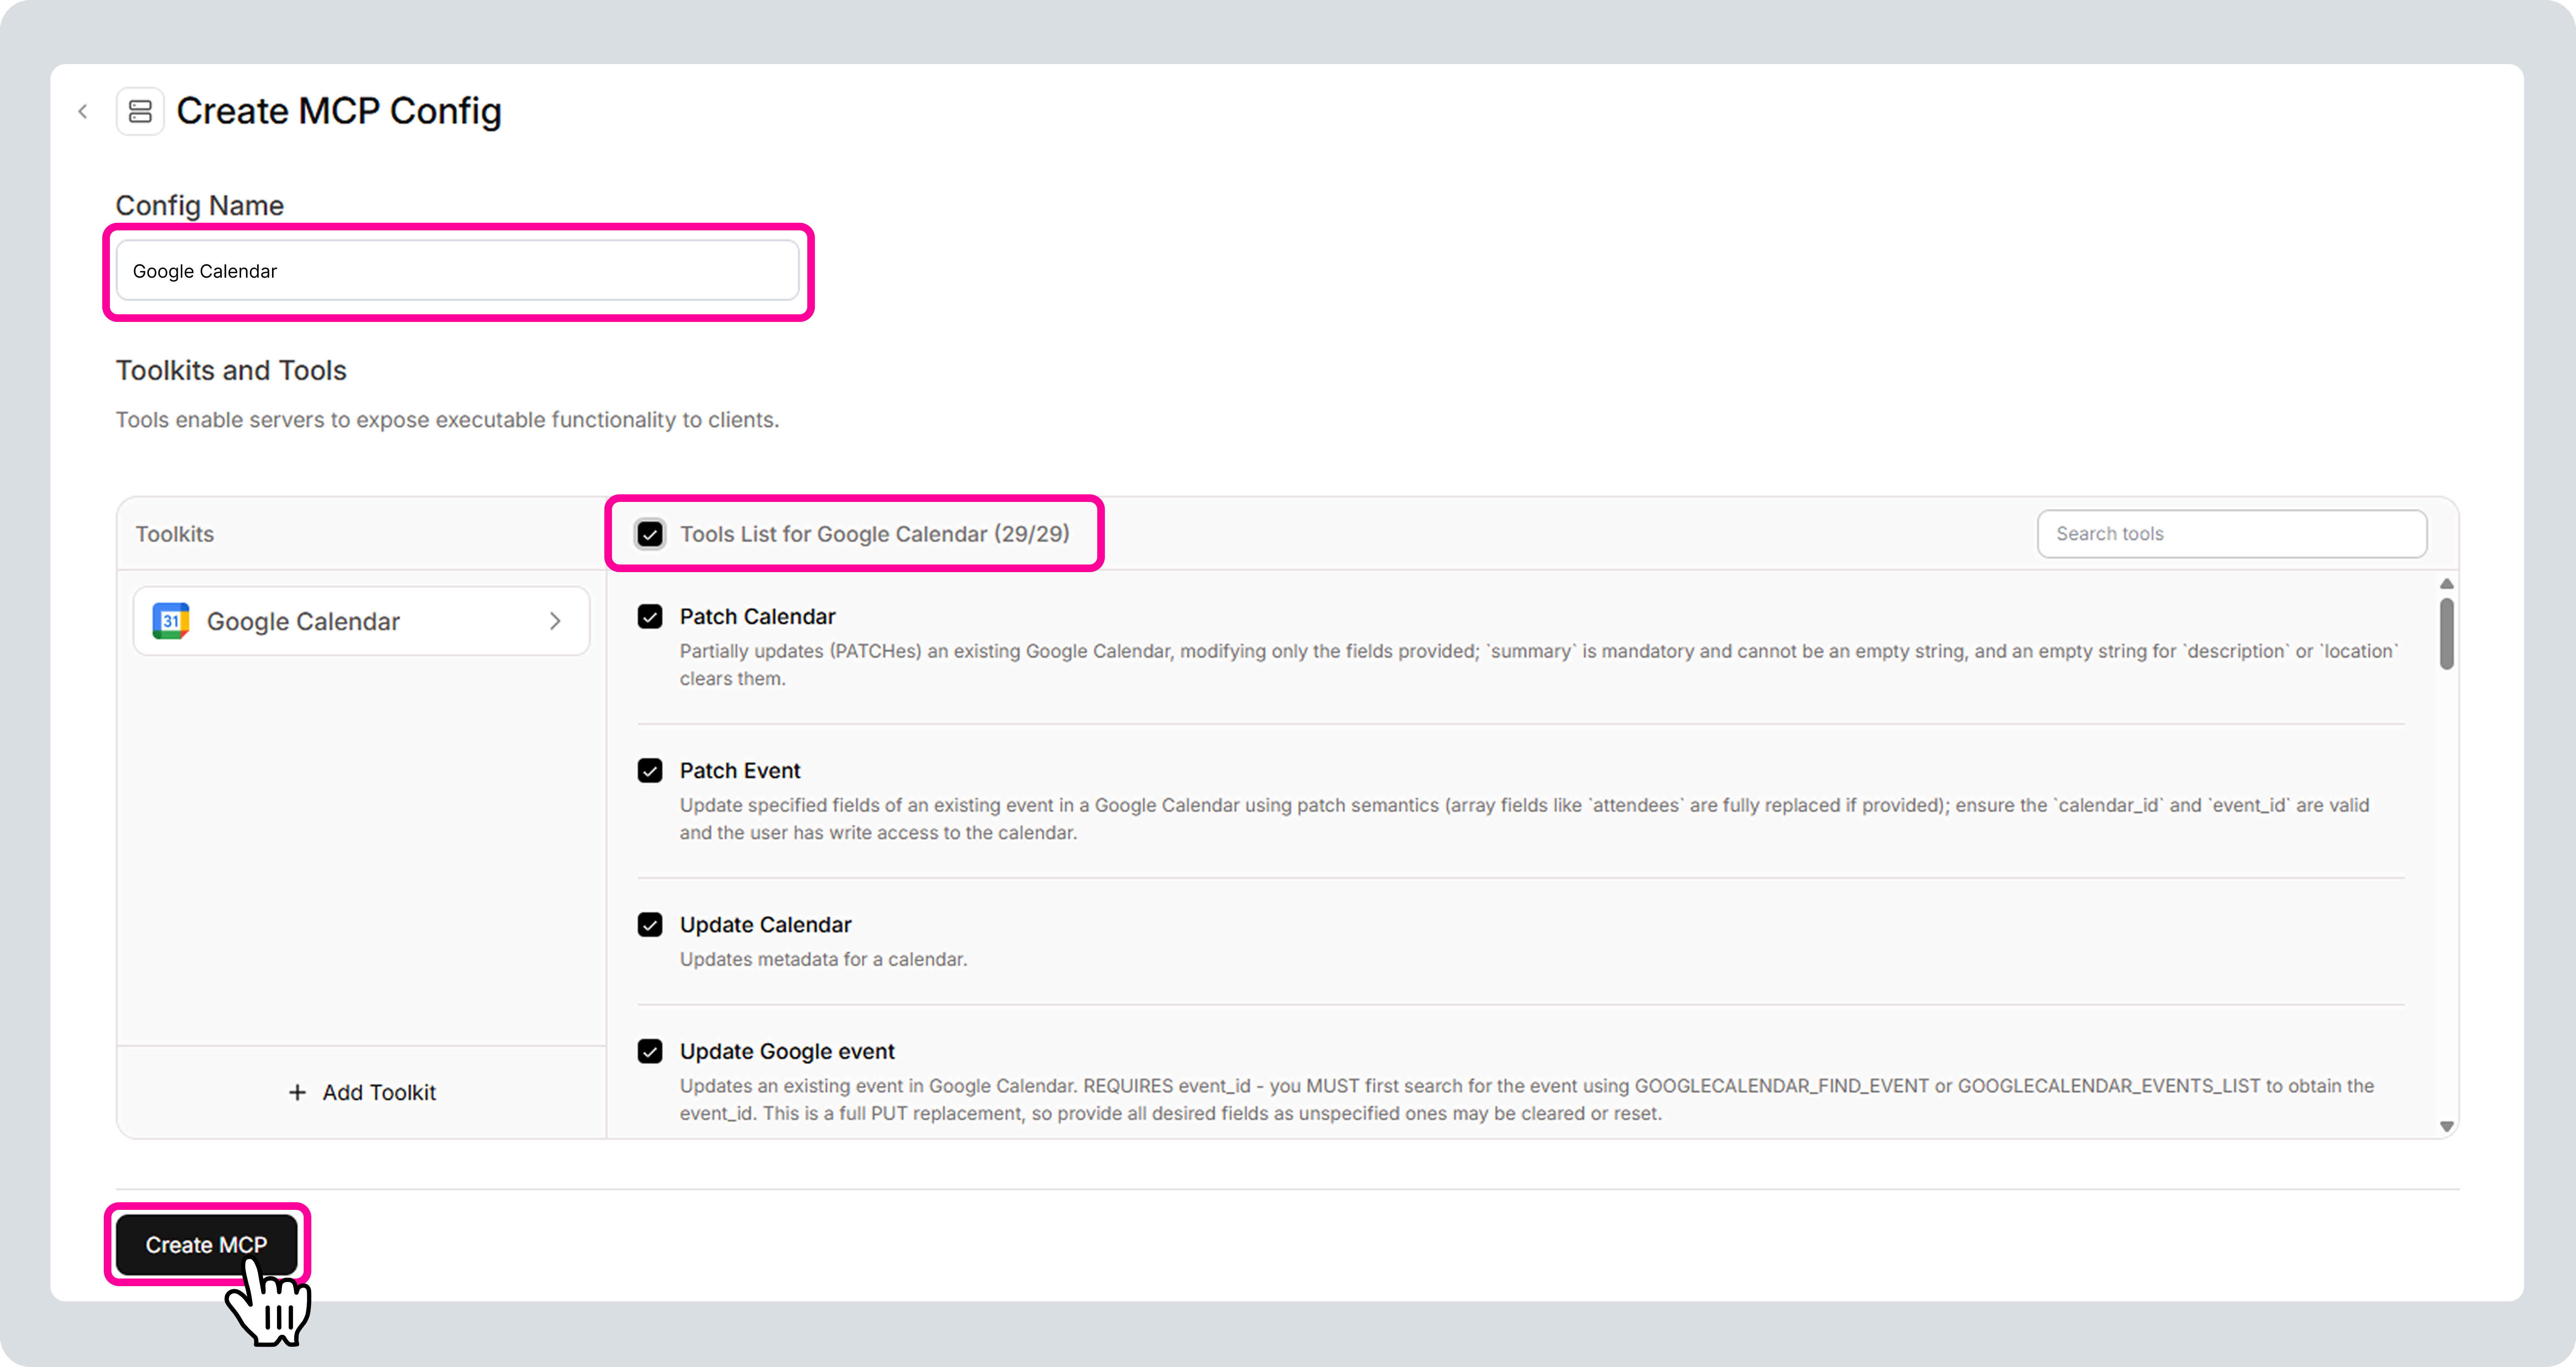Click the server config icon beside title

pyautogui.click(x=140, y=111)
